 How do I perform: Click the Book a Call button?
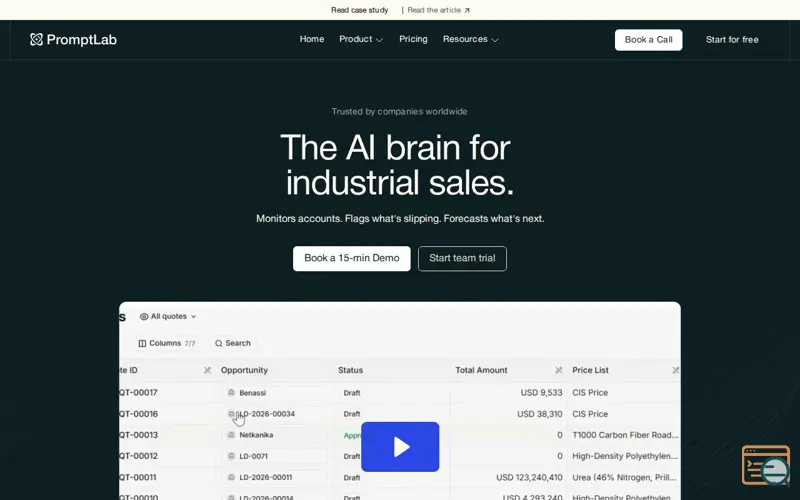[x=648, y=40]
